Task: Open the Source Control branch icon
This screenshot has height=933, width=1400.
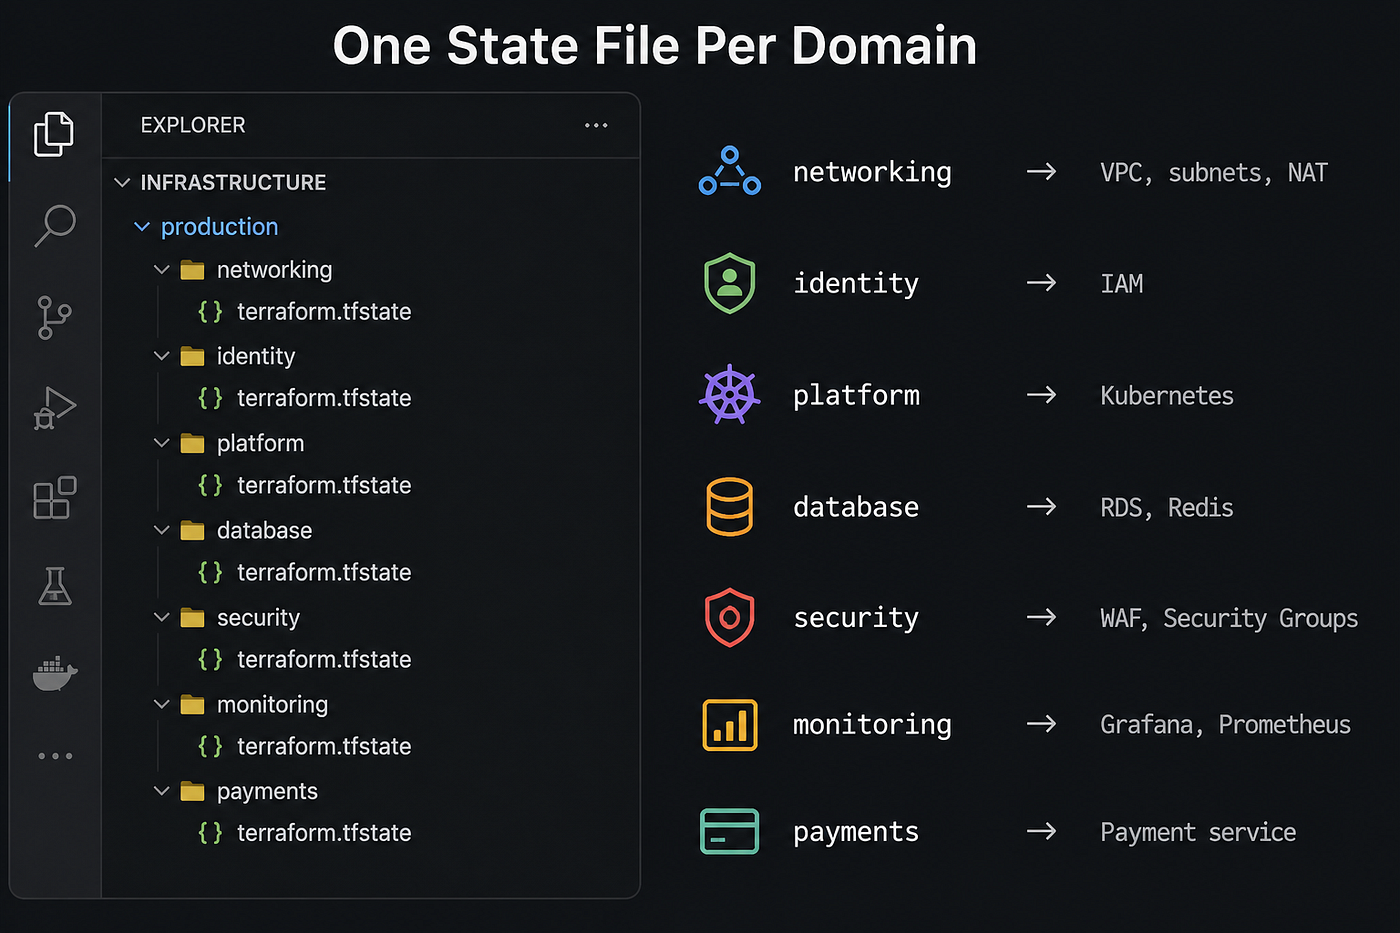Action: 54,317
